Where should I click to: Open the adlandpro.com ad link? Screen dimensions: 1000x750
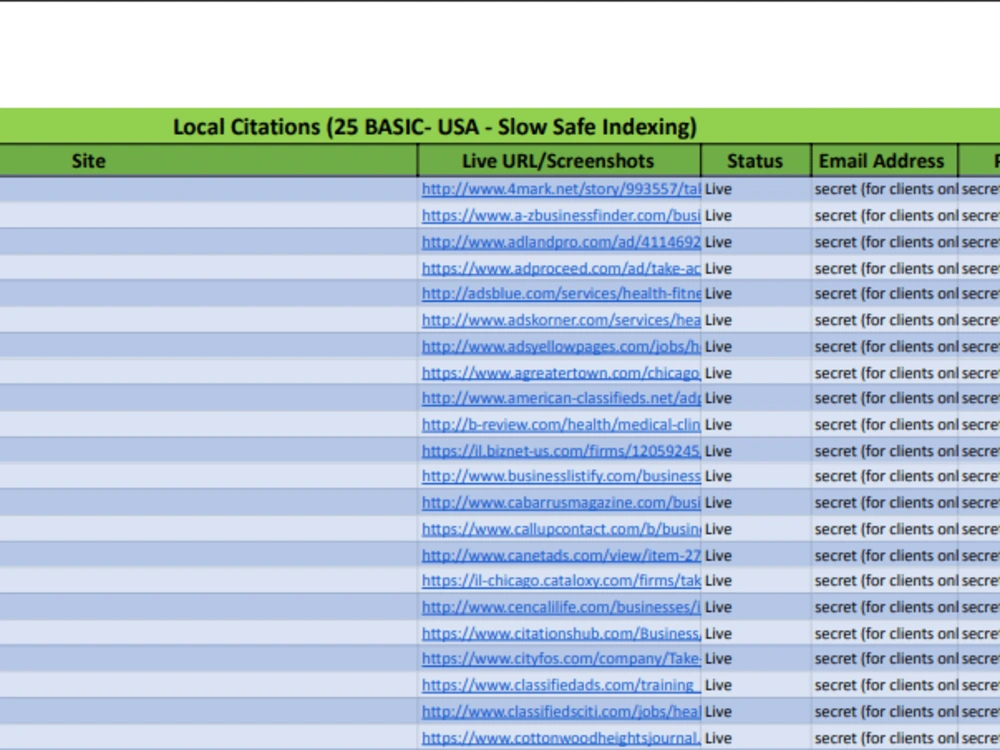[561, 242]
